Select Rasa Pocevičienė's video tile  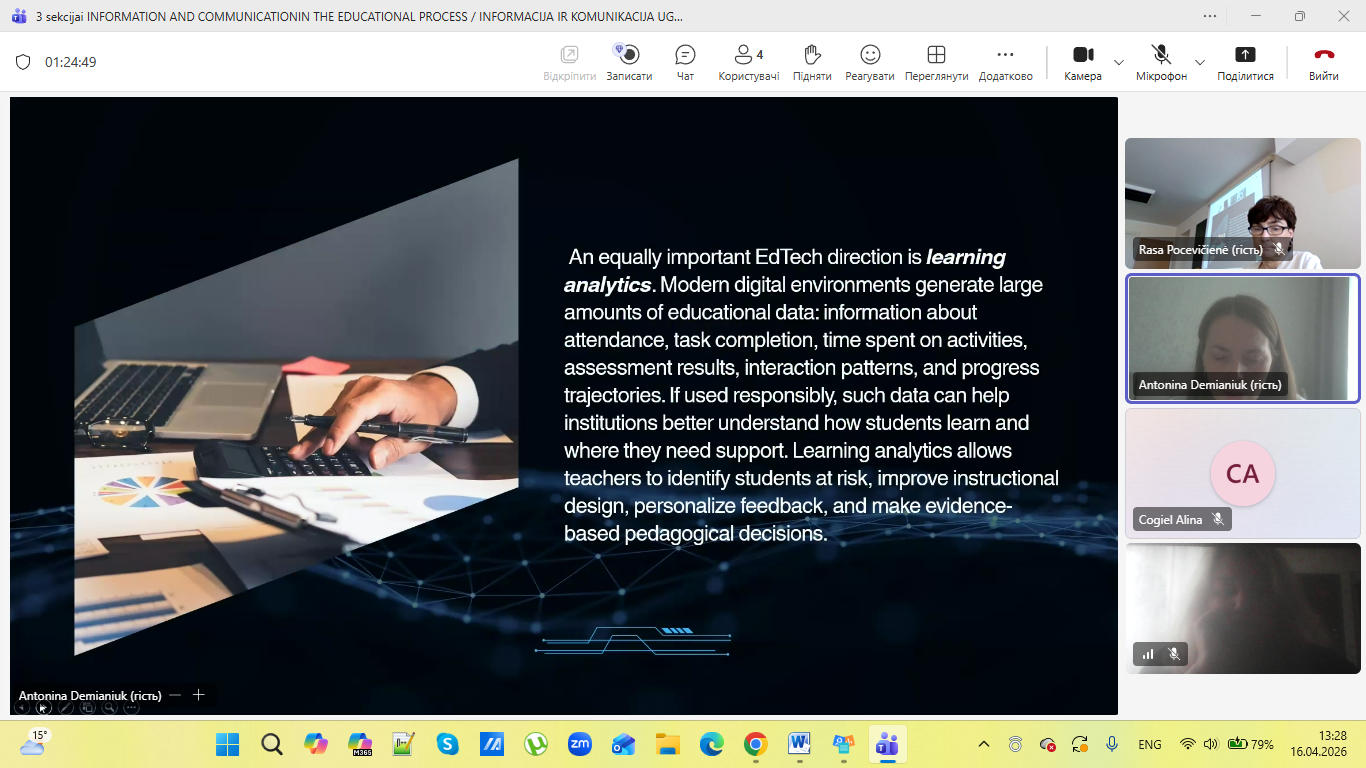click(x=1242, y=203)
